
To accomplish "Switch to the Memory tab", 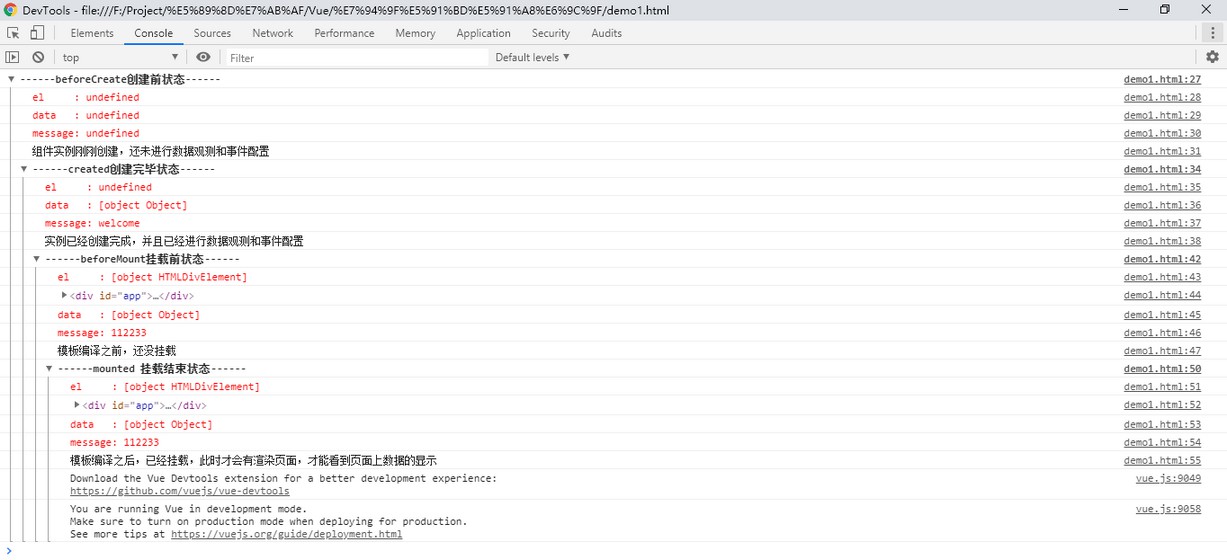I will click(x=415, y=33).
